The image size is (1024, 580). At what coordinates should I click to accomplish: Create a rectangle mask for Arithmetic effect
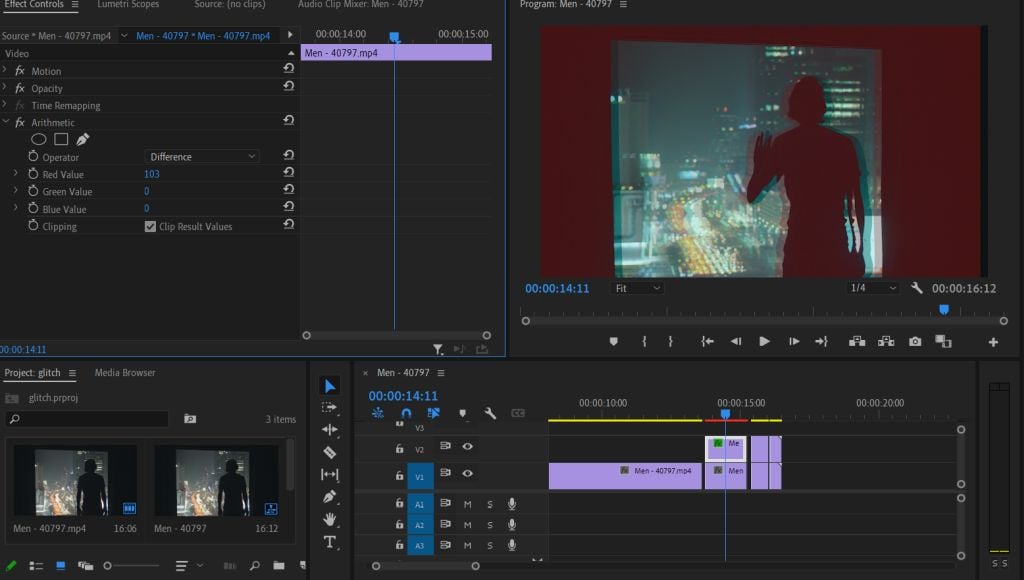click(61, 140)
